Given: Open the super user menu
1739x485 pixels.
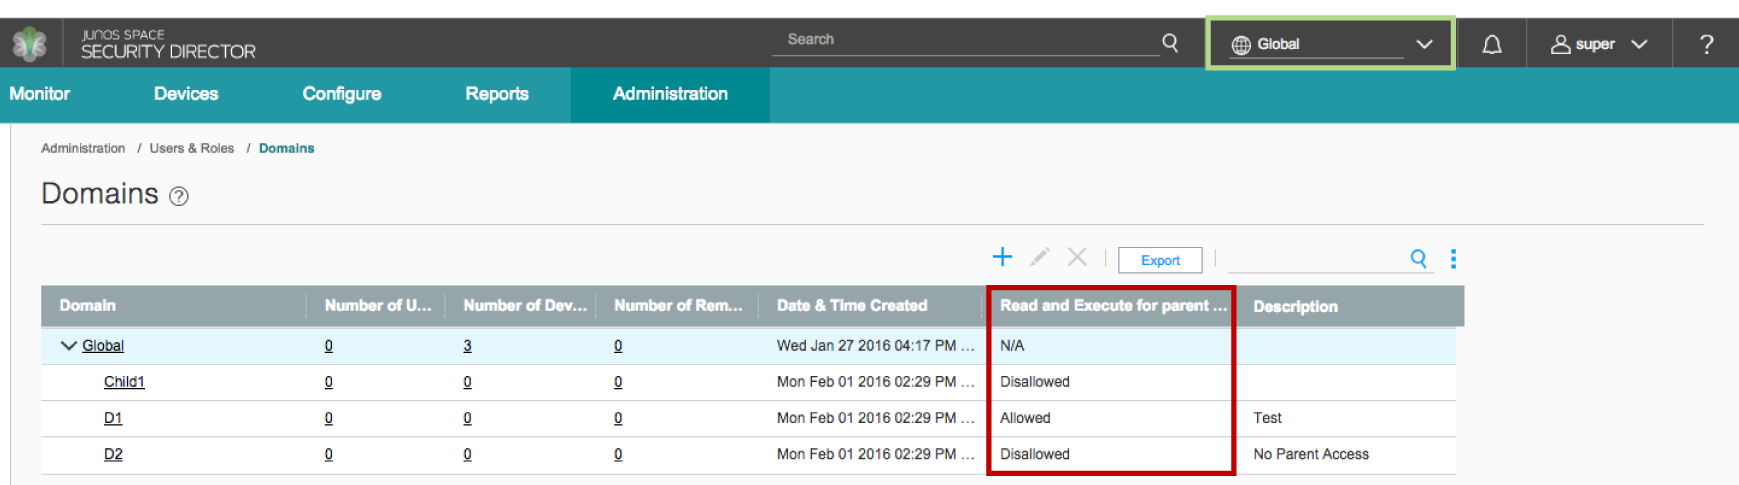Looking at the screenshot, I should [1598, 45].
